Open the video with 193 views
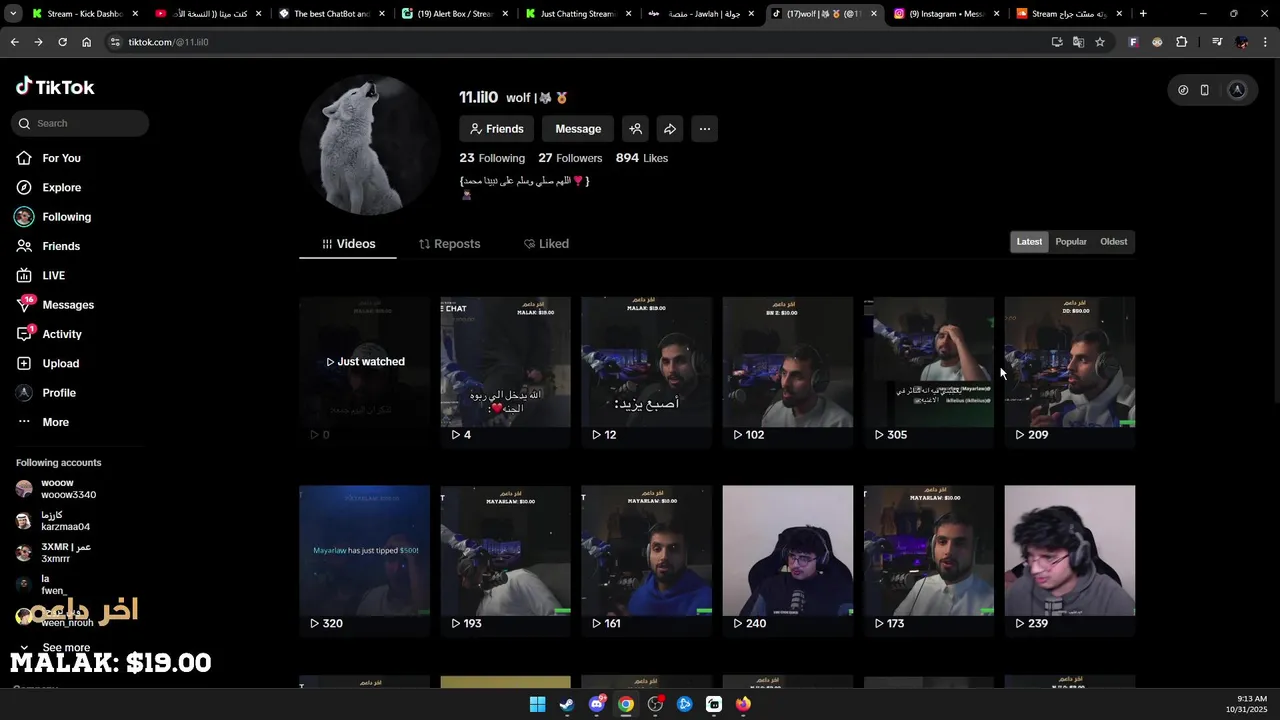This screenshot has height=720, width=1280. (505, 560)
